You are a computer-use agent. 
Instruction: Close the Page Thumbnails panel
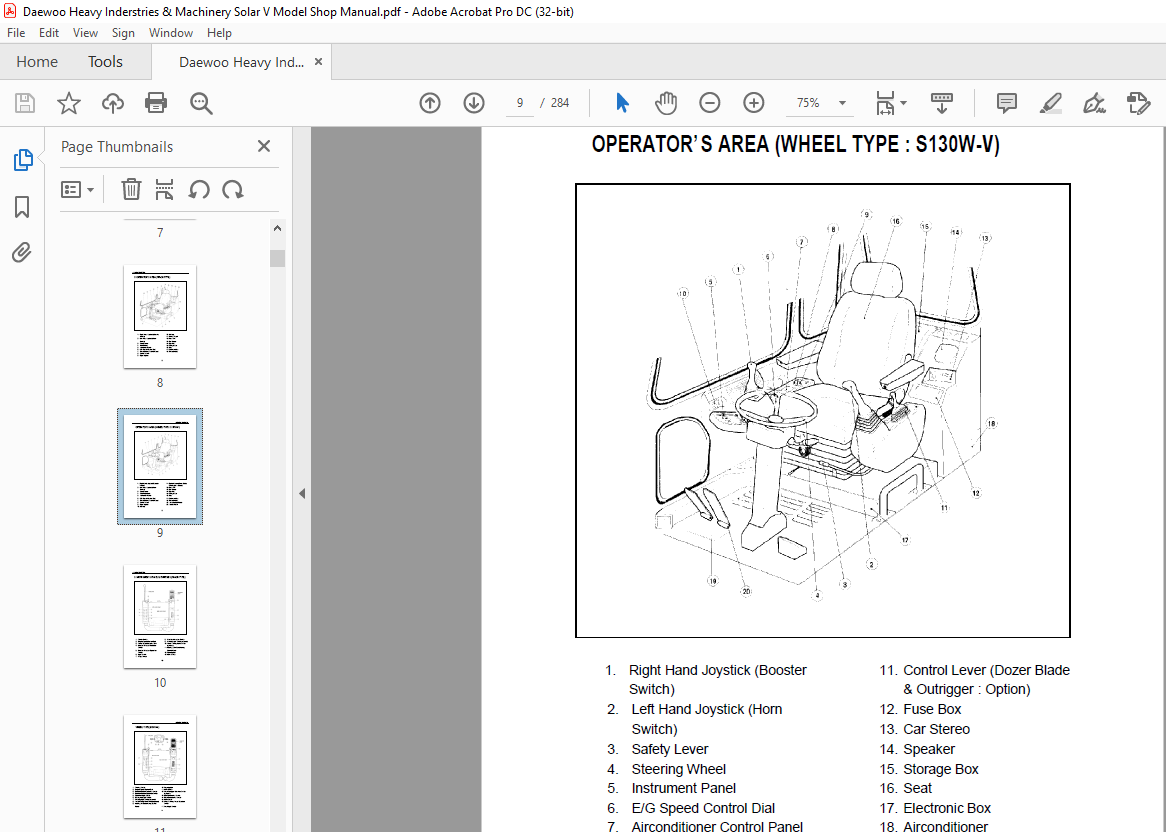coord(264,146)
